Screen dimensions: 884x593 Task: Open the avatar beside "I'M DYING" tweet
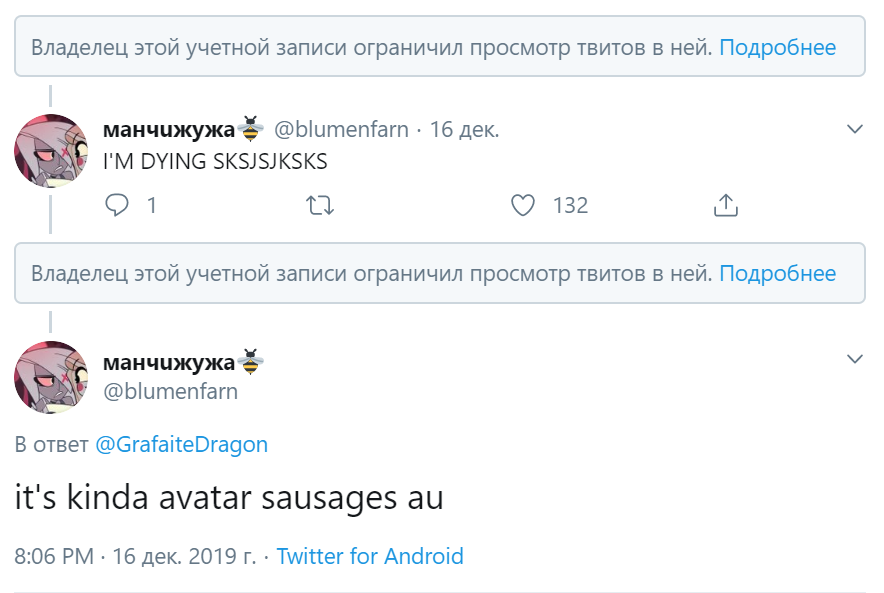[x=51, y=152]
